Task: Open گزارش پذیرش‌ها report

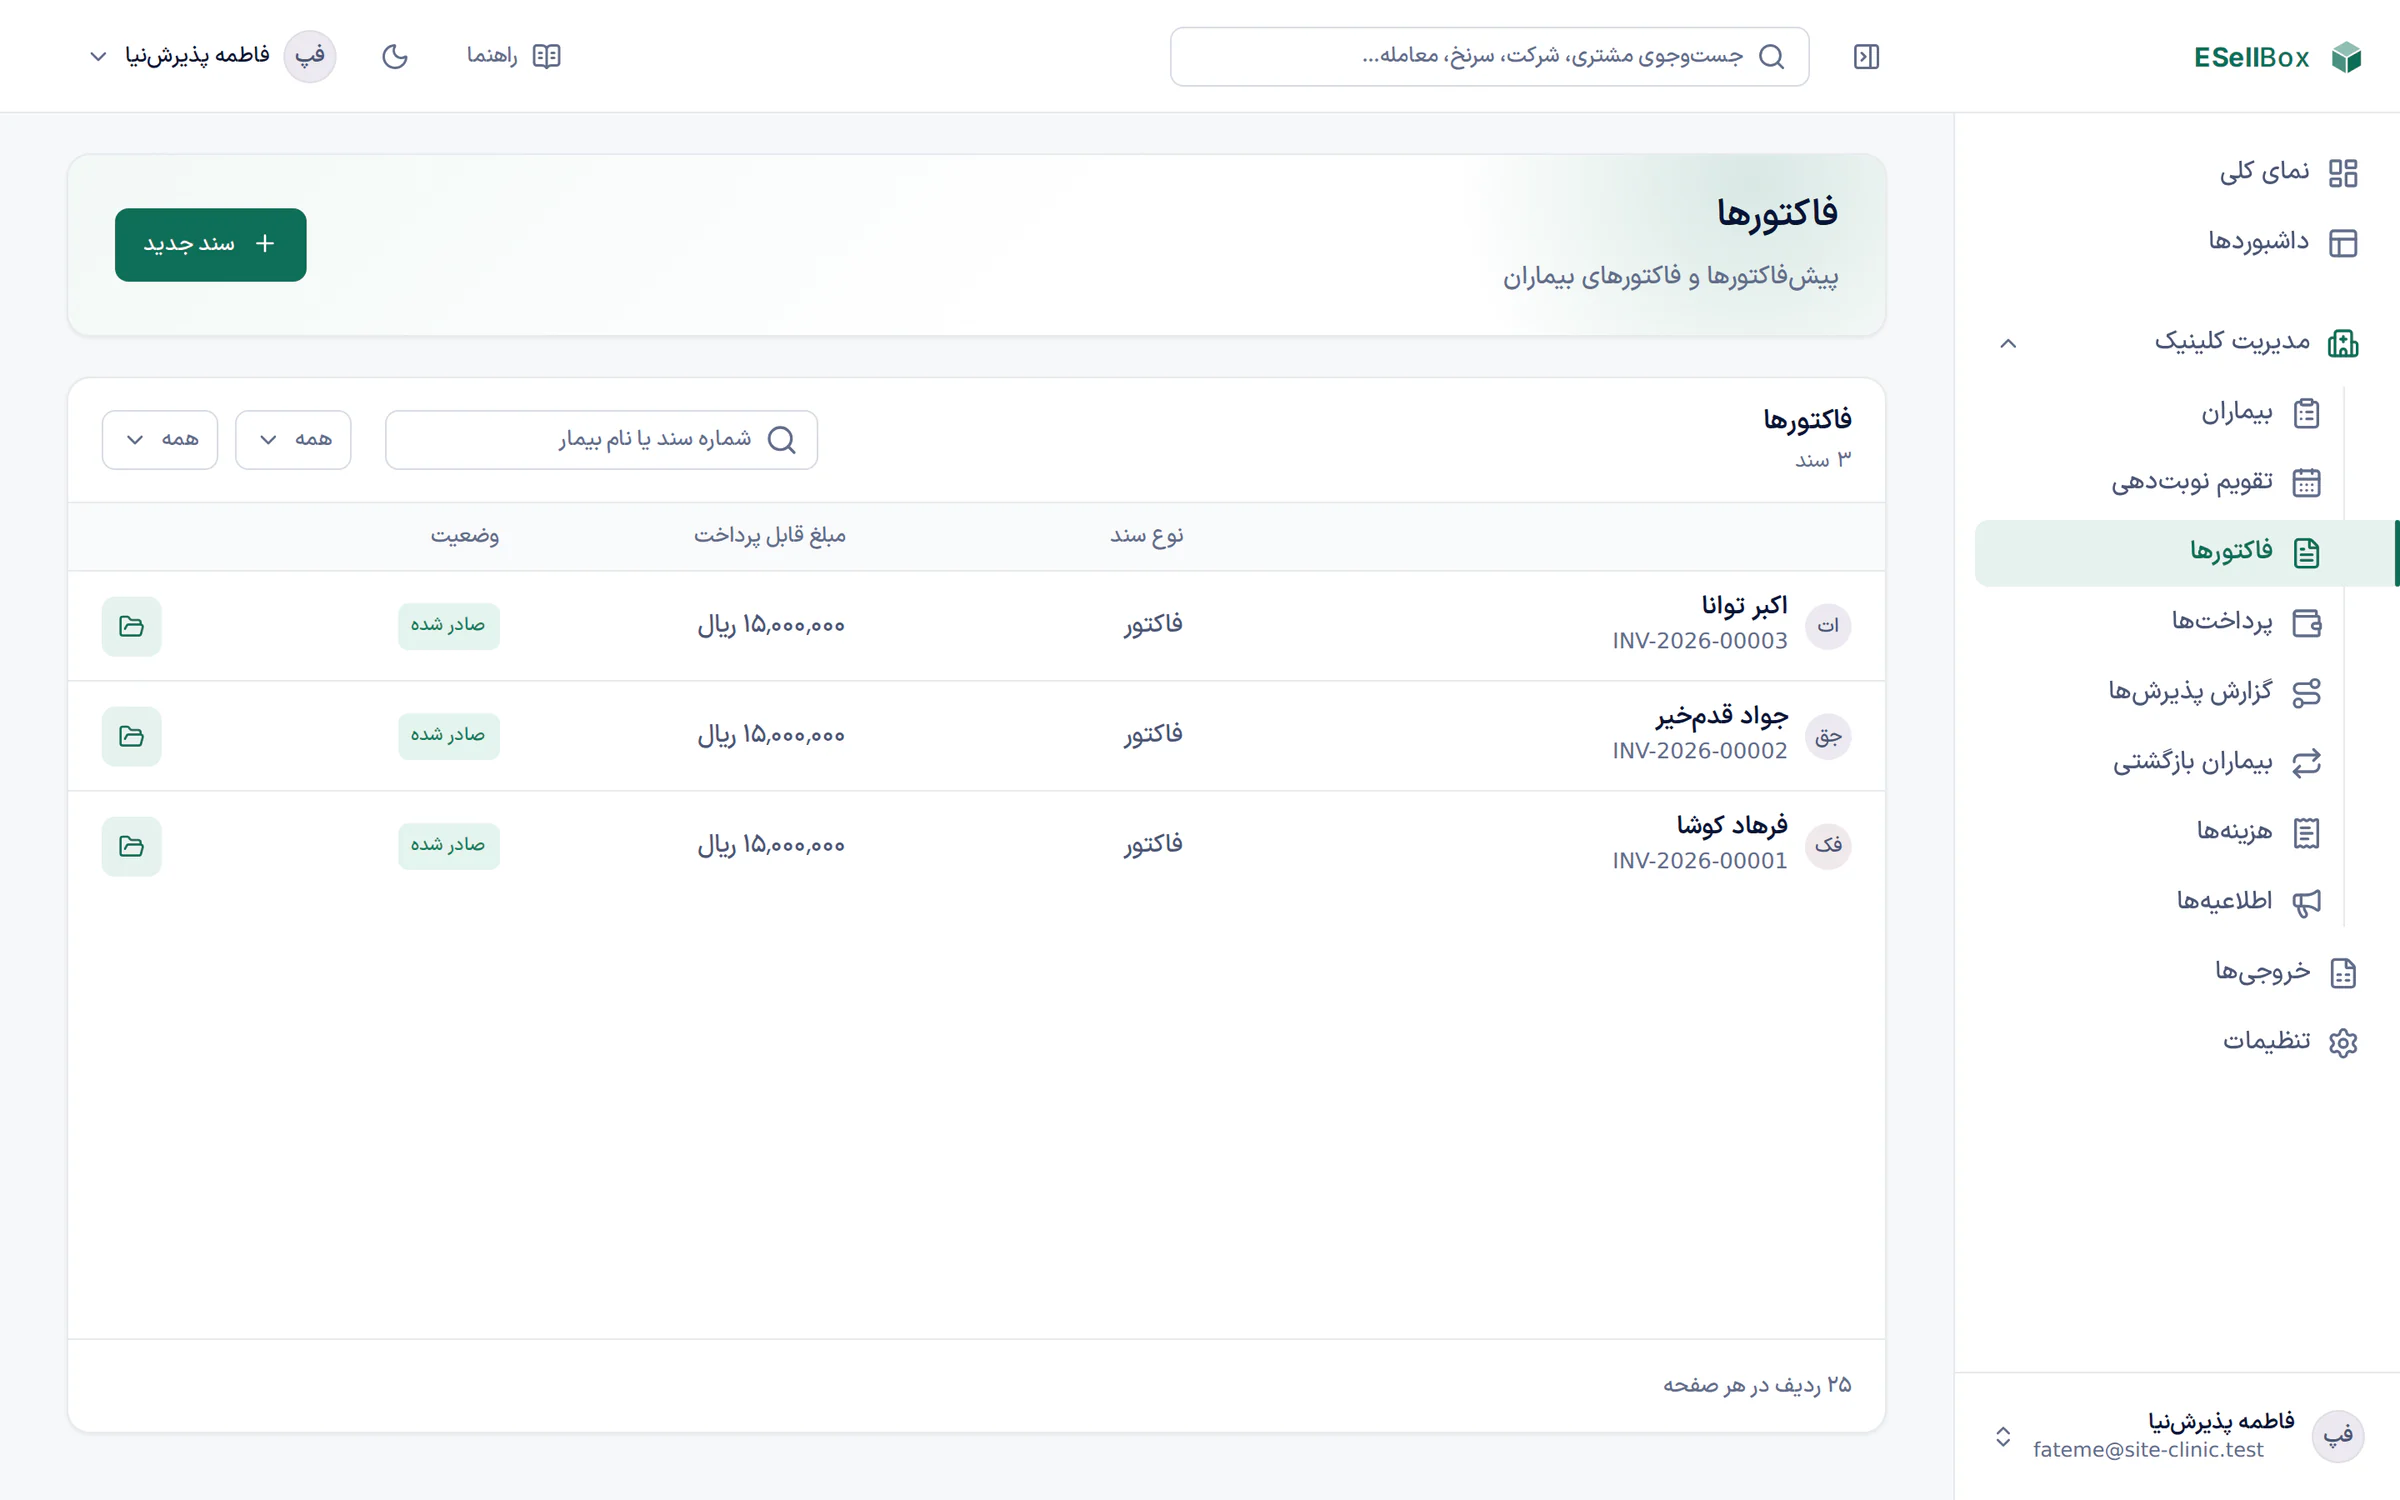Action: pos(2214,692)
